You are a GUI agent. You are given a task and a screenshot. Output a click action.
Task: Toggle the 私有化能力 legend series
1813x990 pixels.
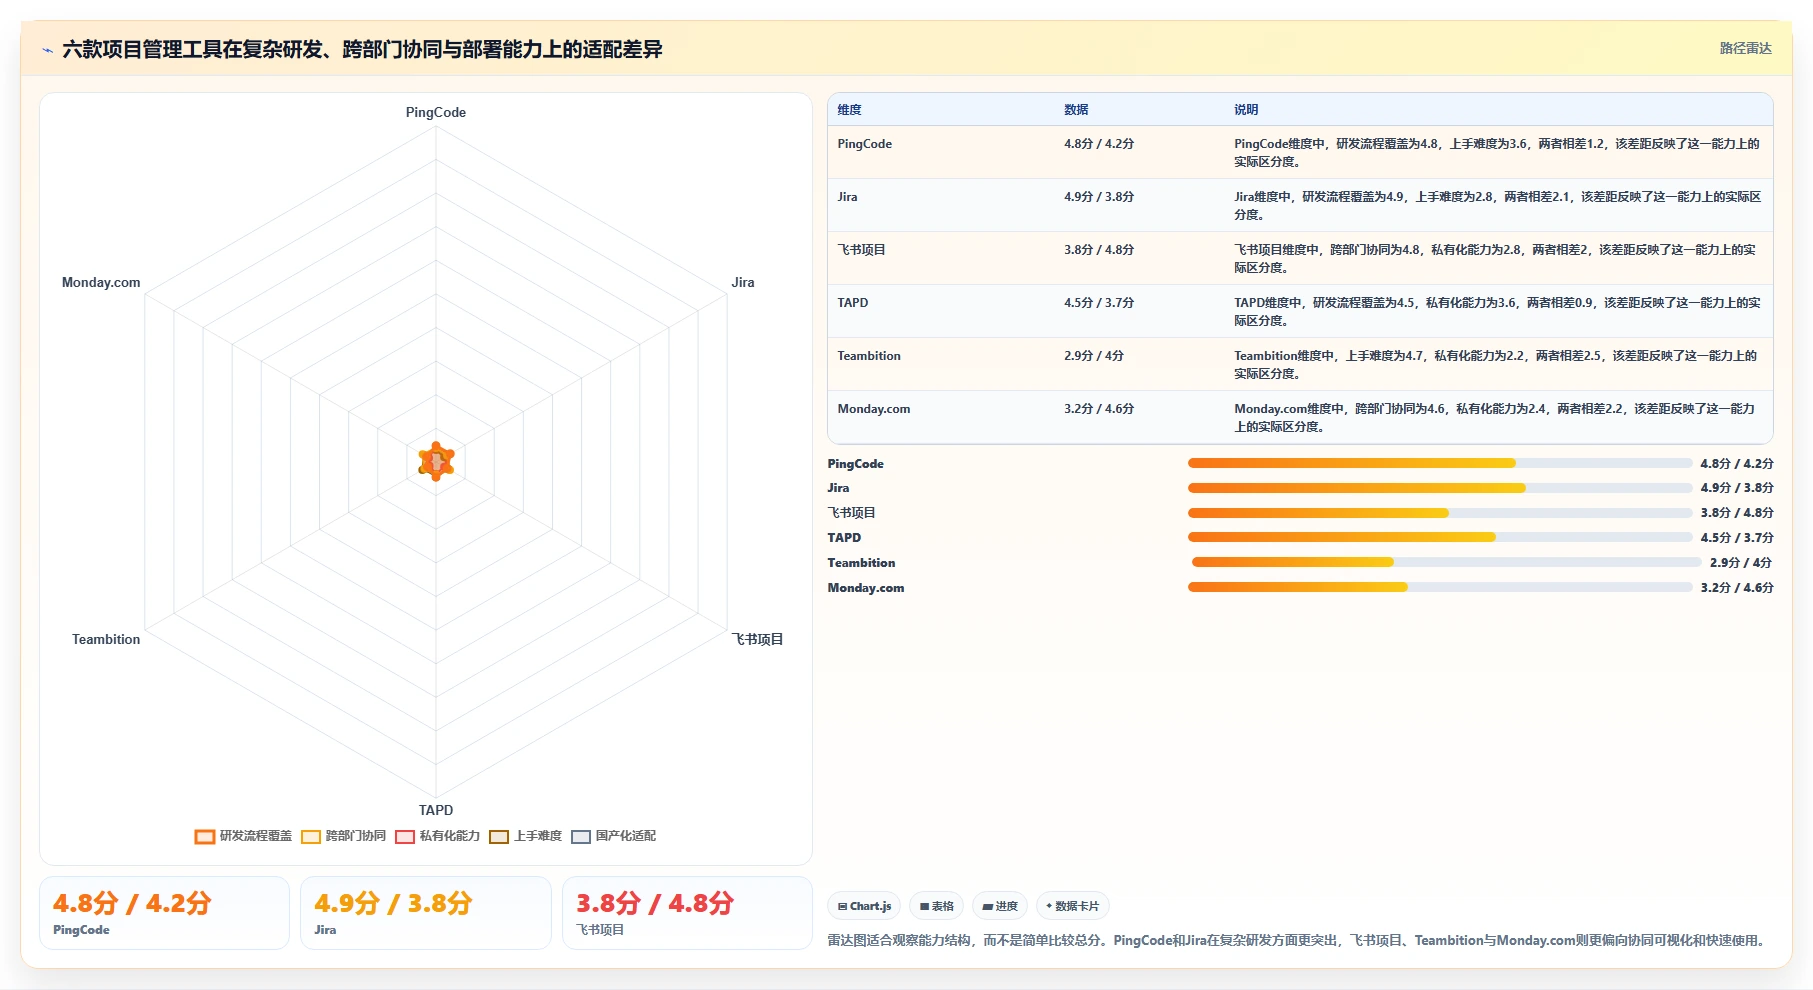[x=437, y=836]
